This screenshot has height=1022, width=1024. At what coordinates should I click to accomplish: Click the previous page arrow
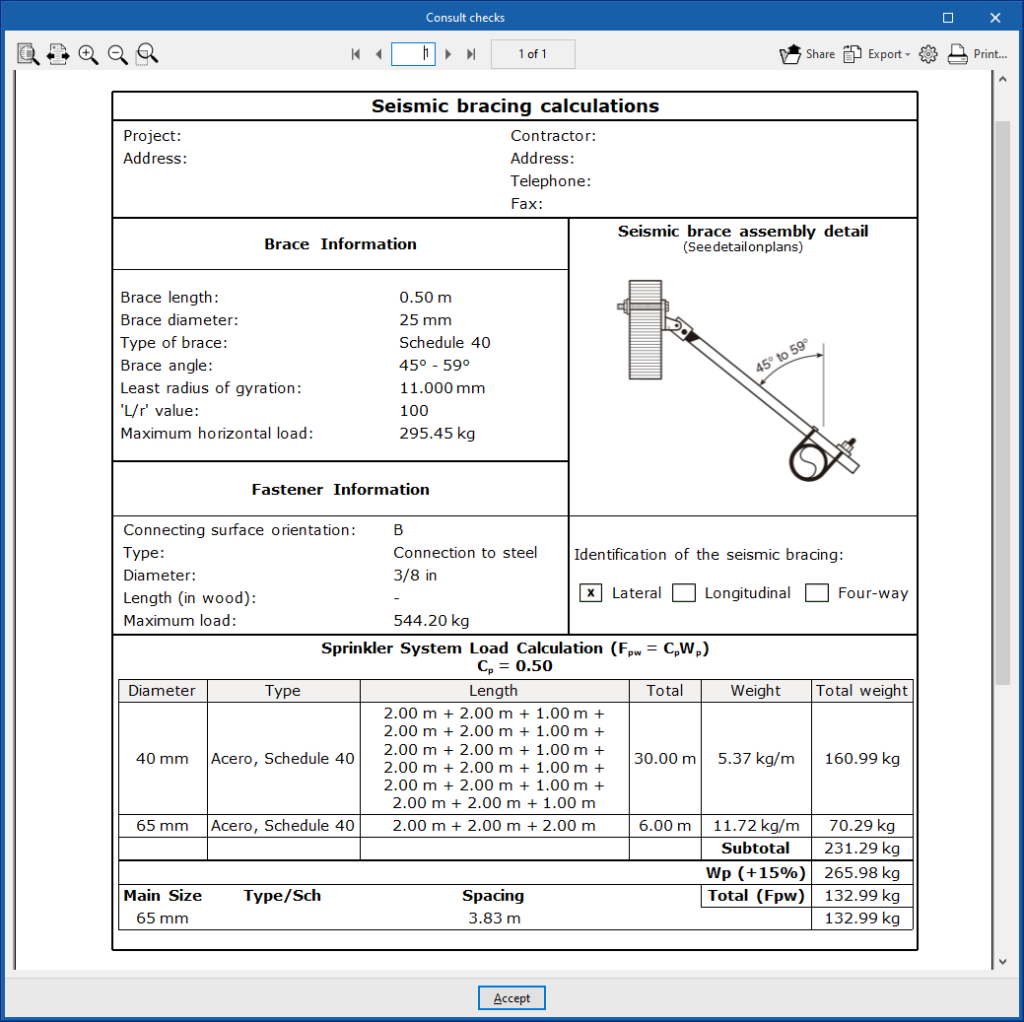click(378, 54)
